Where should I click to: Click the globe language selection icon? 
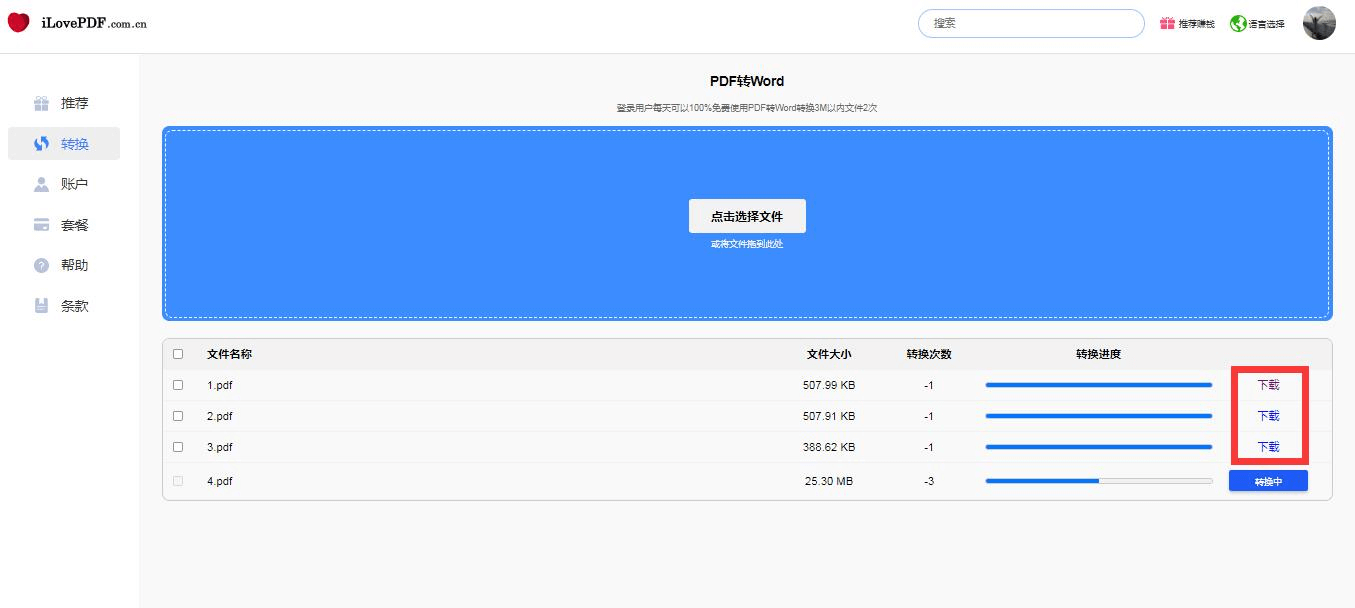[1238, 23]
